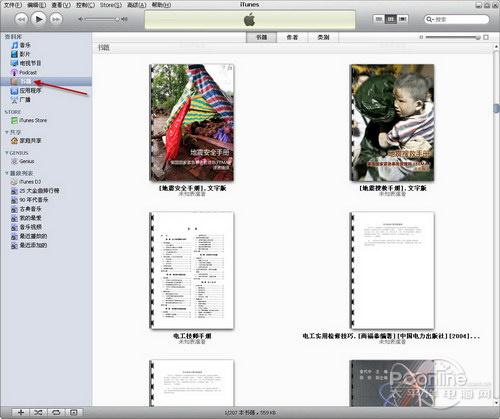Click the [地震搜救手册].文字版 title text
500x419 pixels.
coord(393,188)
